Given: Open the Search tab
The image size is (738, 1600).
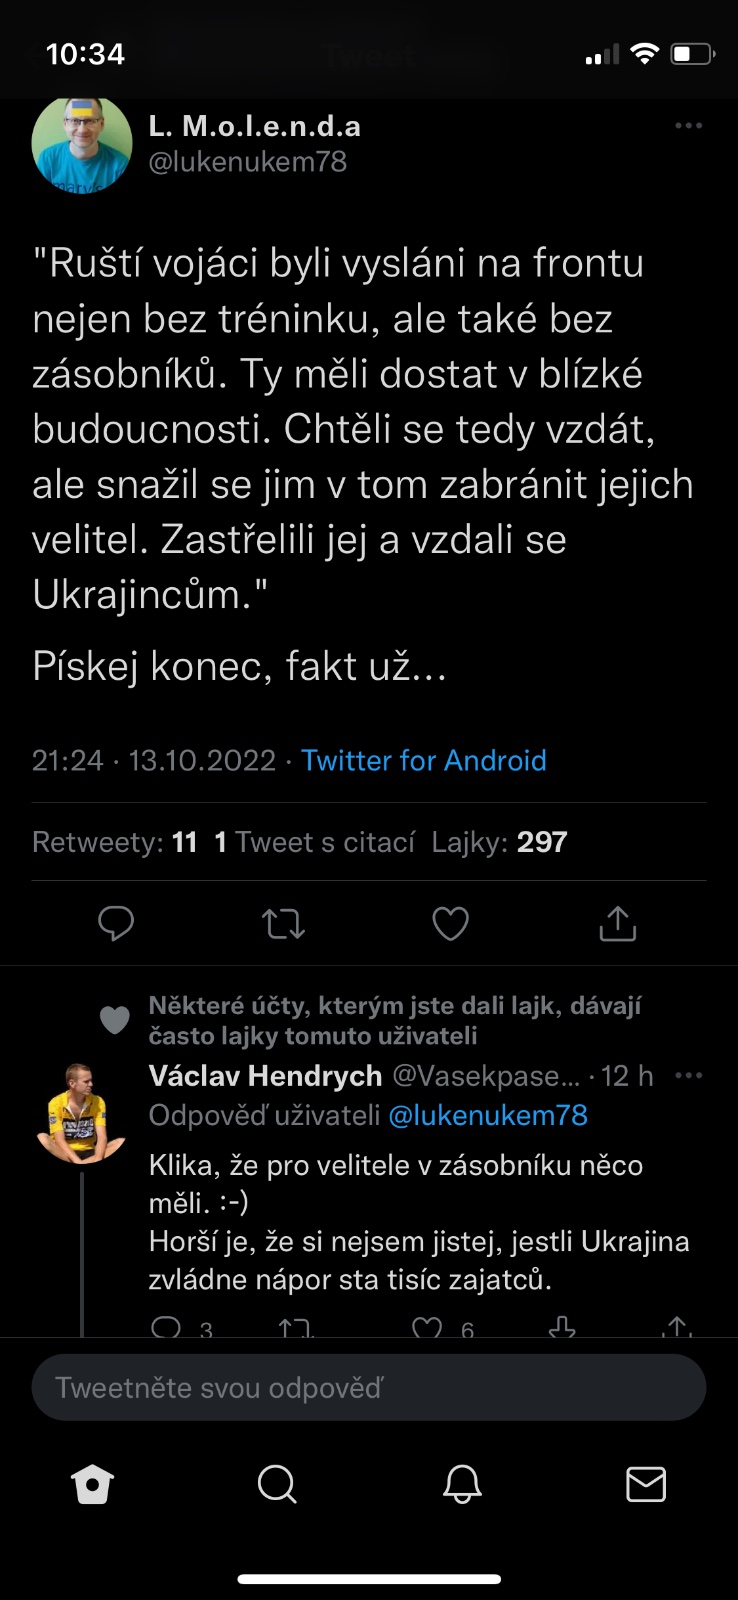Looking at the screenshot, I should point(277,1485).
